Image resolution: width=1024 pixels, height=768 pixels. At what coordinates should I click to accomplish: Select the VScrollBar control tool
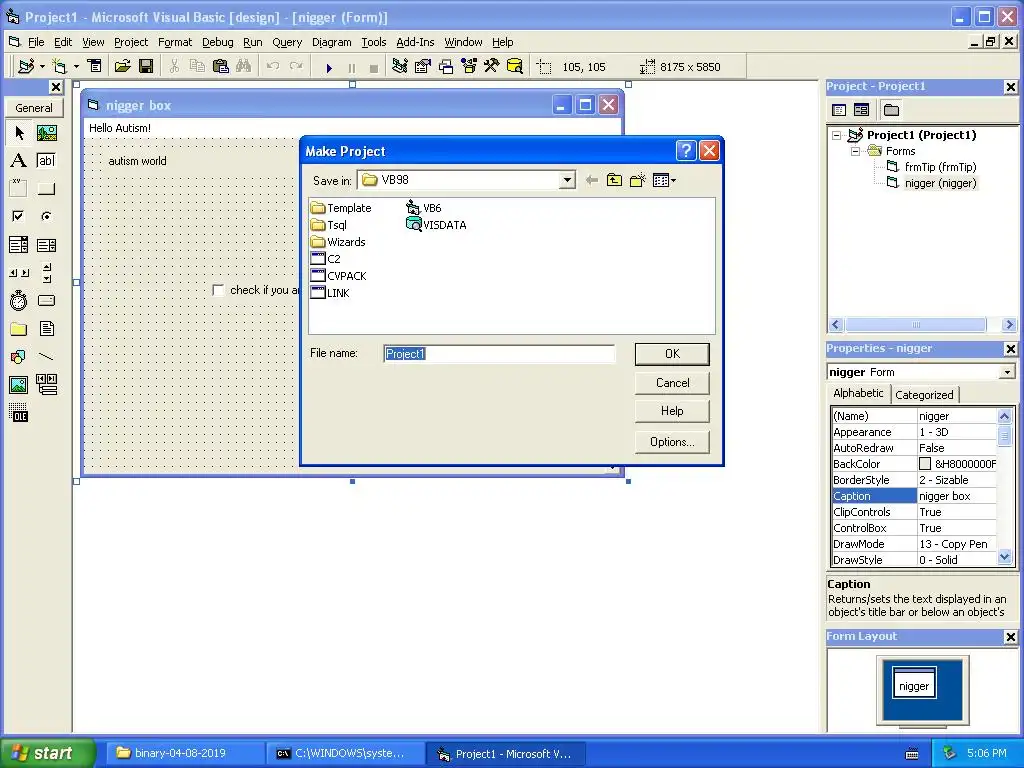(x=46, y=272)
